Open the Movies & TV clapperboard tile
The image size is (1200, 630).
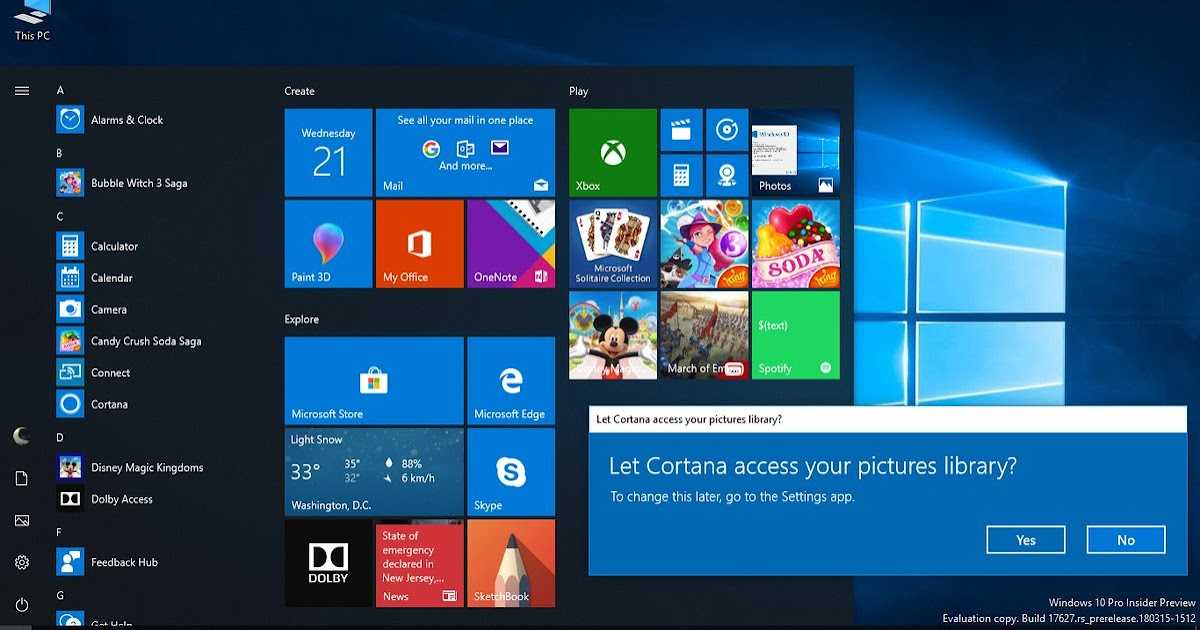point(681,130)
